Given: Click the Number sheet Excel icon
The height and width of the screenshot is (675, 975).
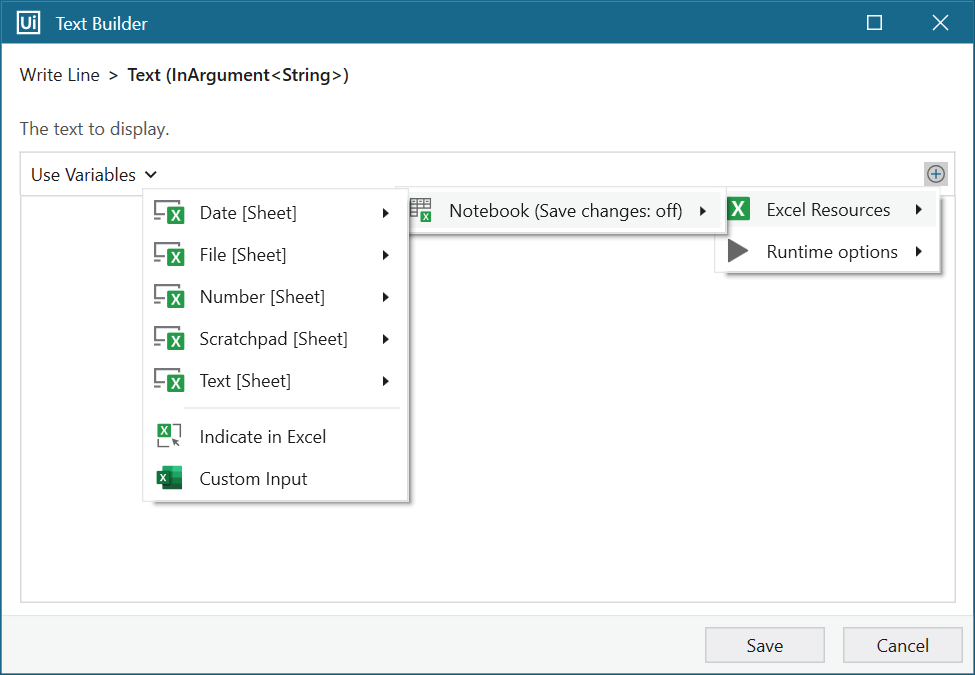Looking at the screenshot, I should (169, 297).
